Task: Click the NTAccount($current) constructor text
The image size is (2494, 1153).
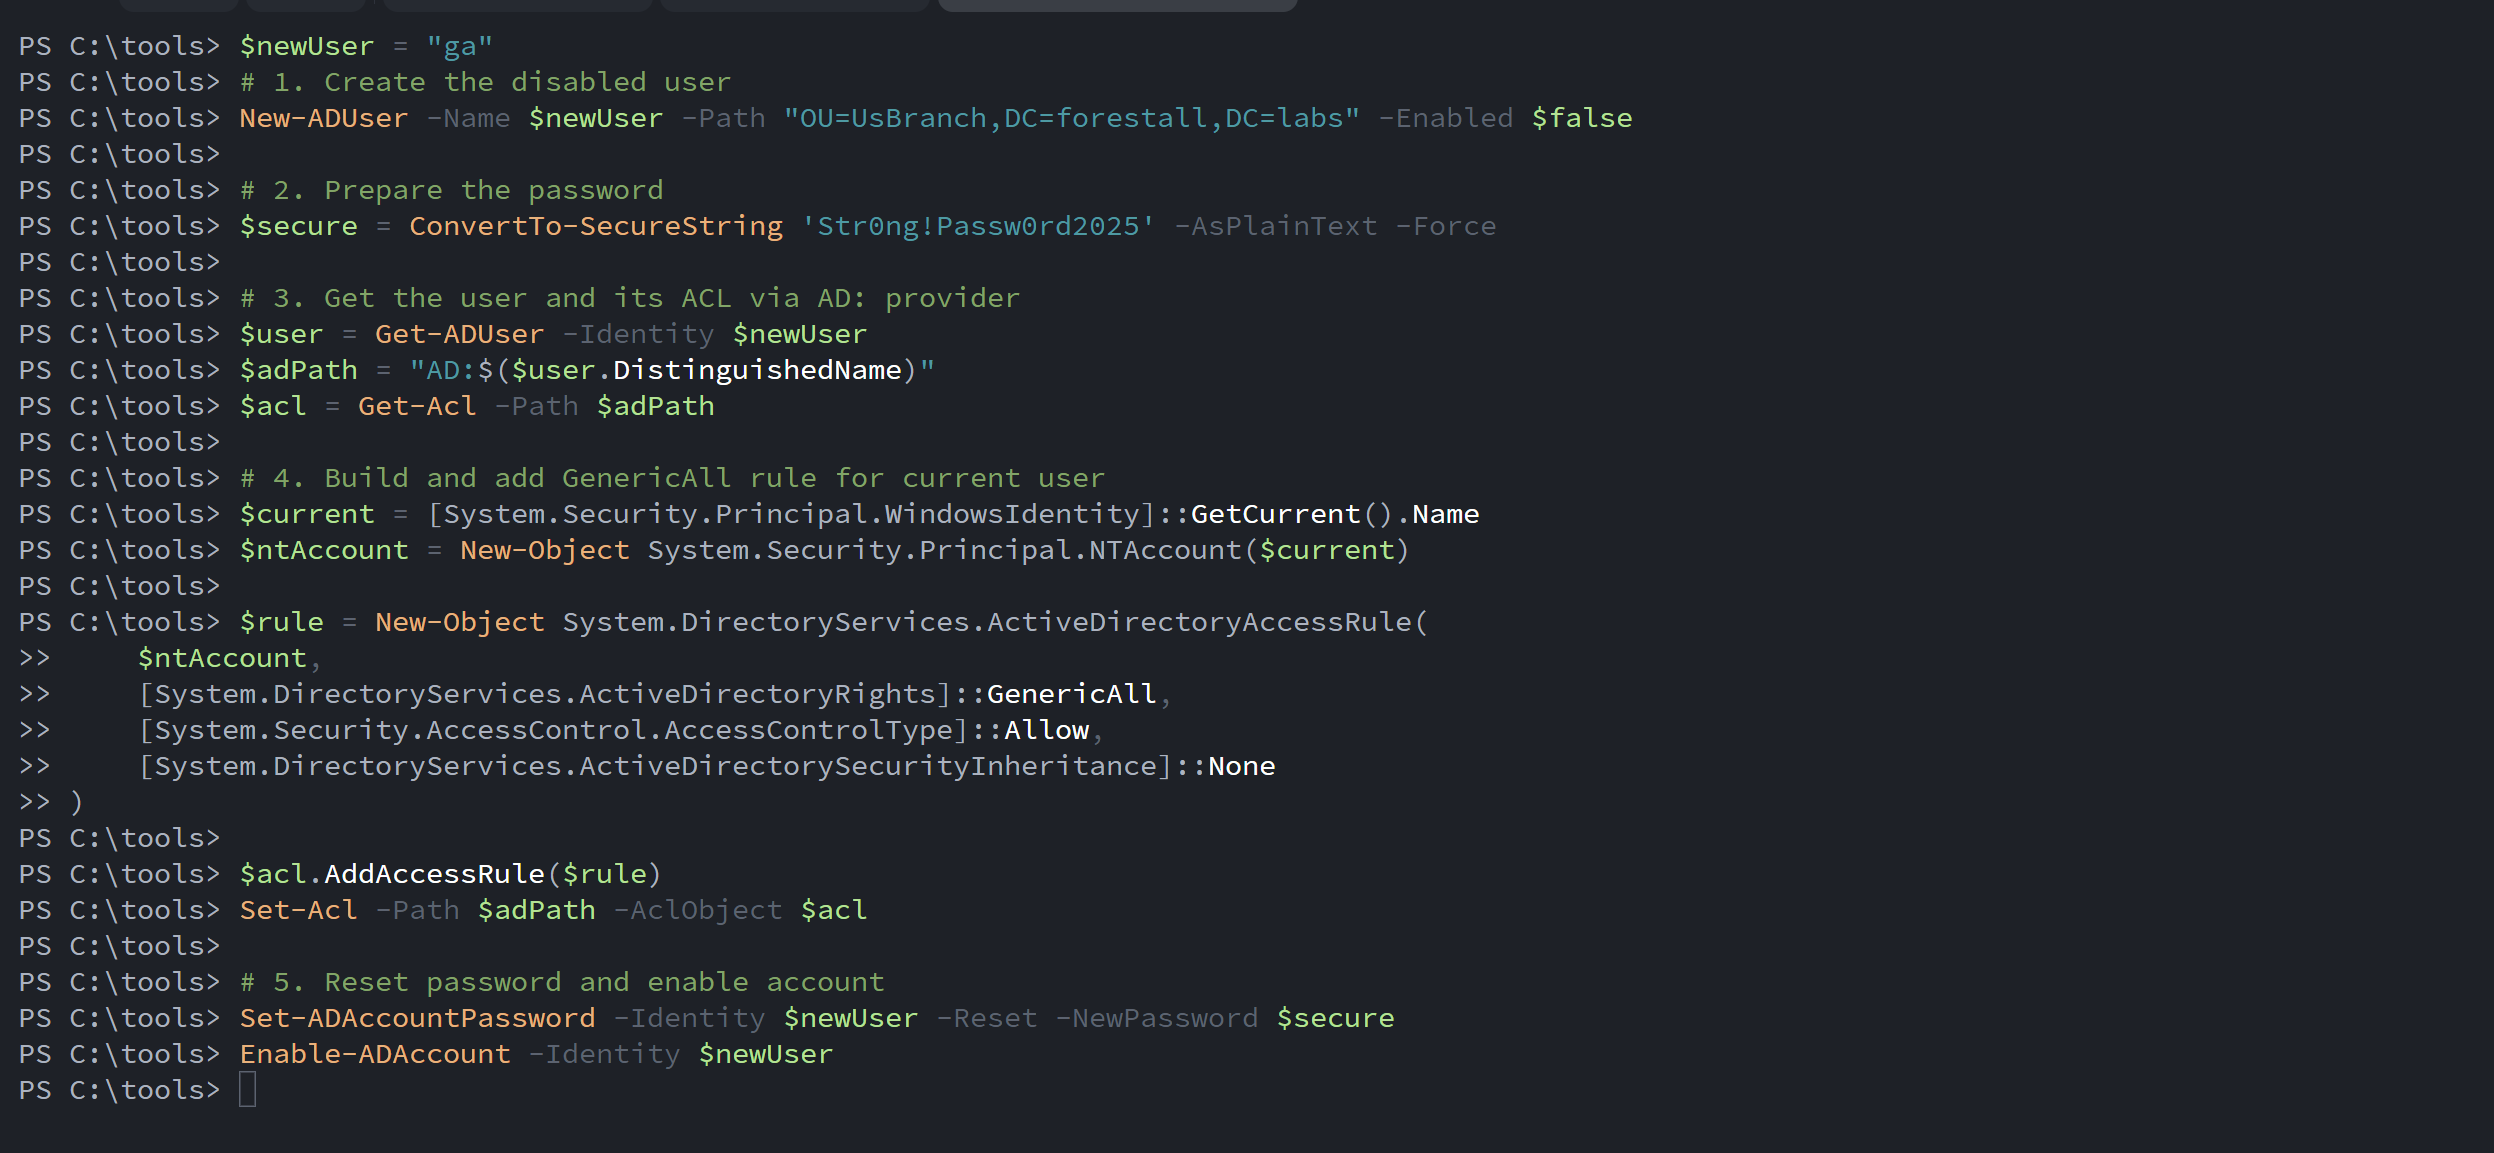Action: [1248, 550]
